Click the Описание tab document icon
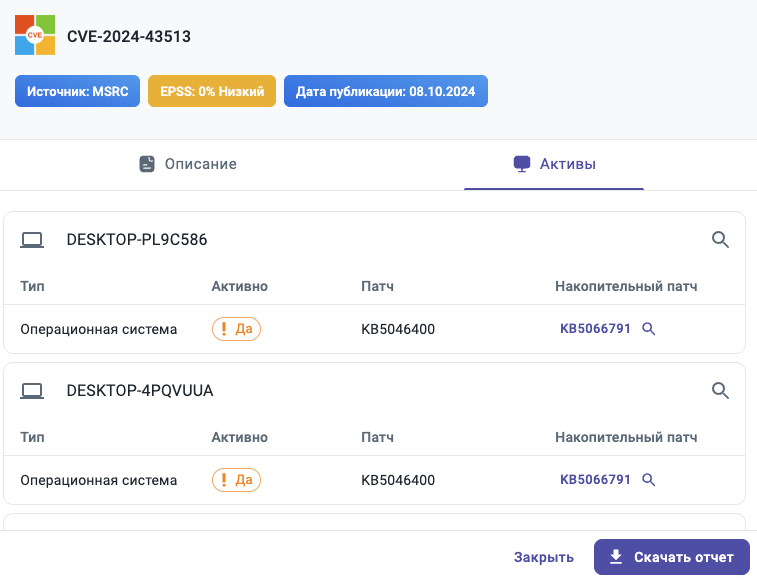The image size is (757, 582). coord(147,164)
